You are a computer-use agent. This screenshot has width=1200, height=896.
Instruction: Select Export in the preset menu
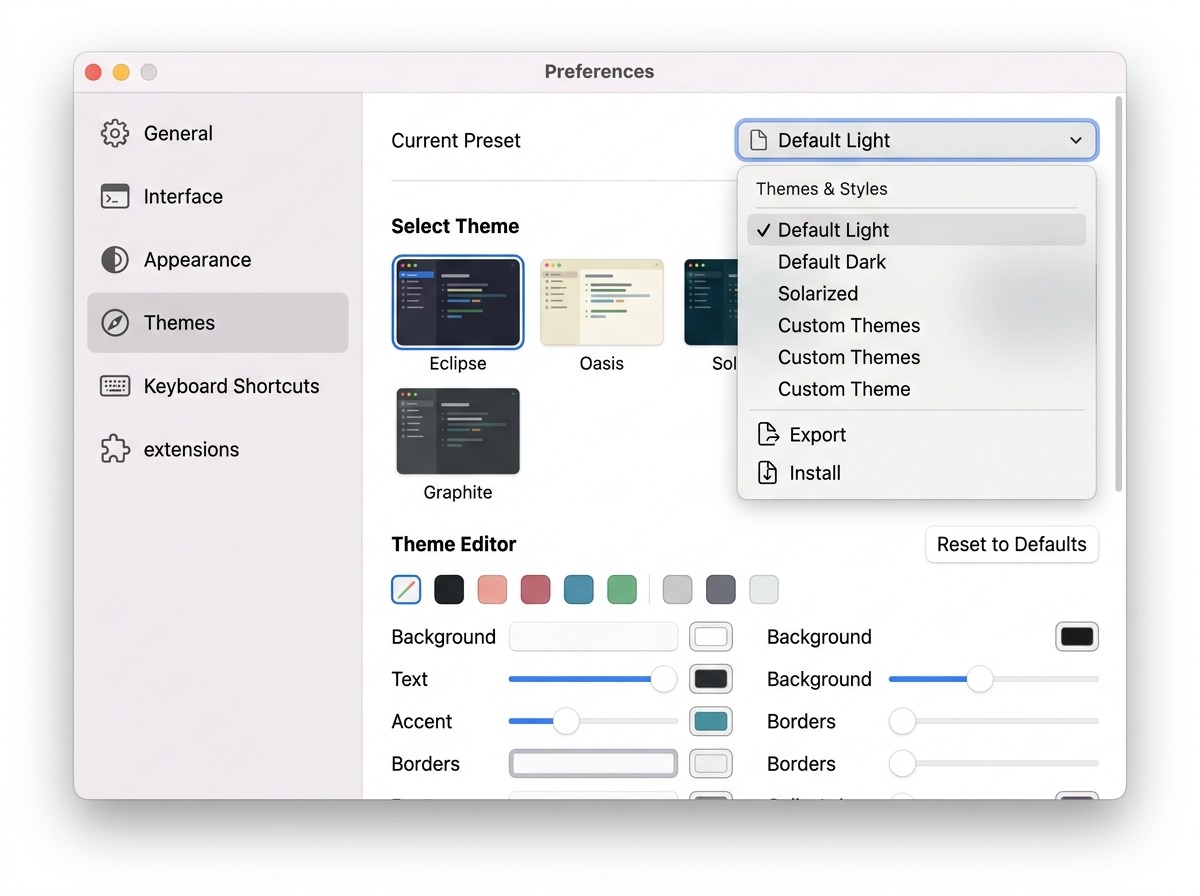[916, 434]
